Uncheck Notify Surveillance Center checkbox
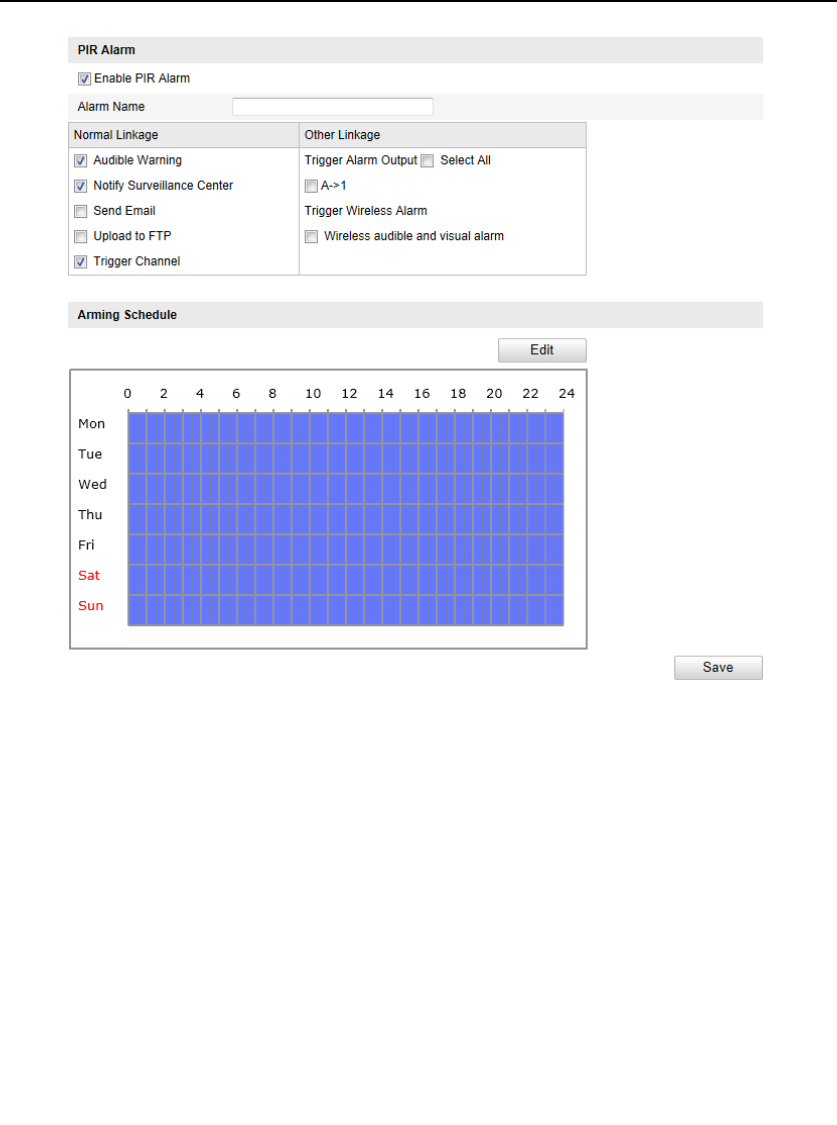Screen dimensions: 837x1125 pos(80,186)
